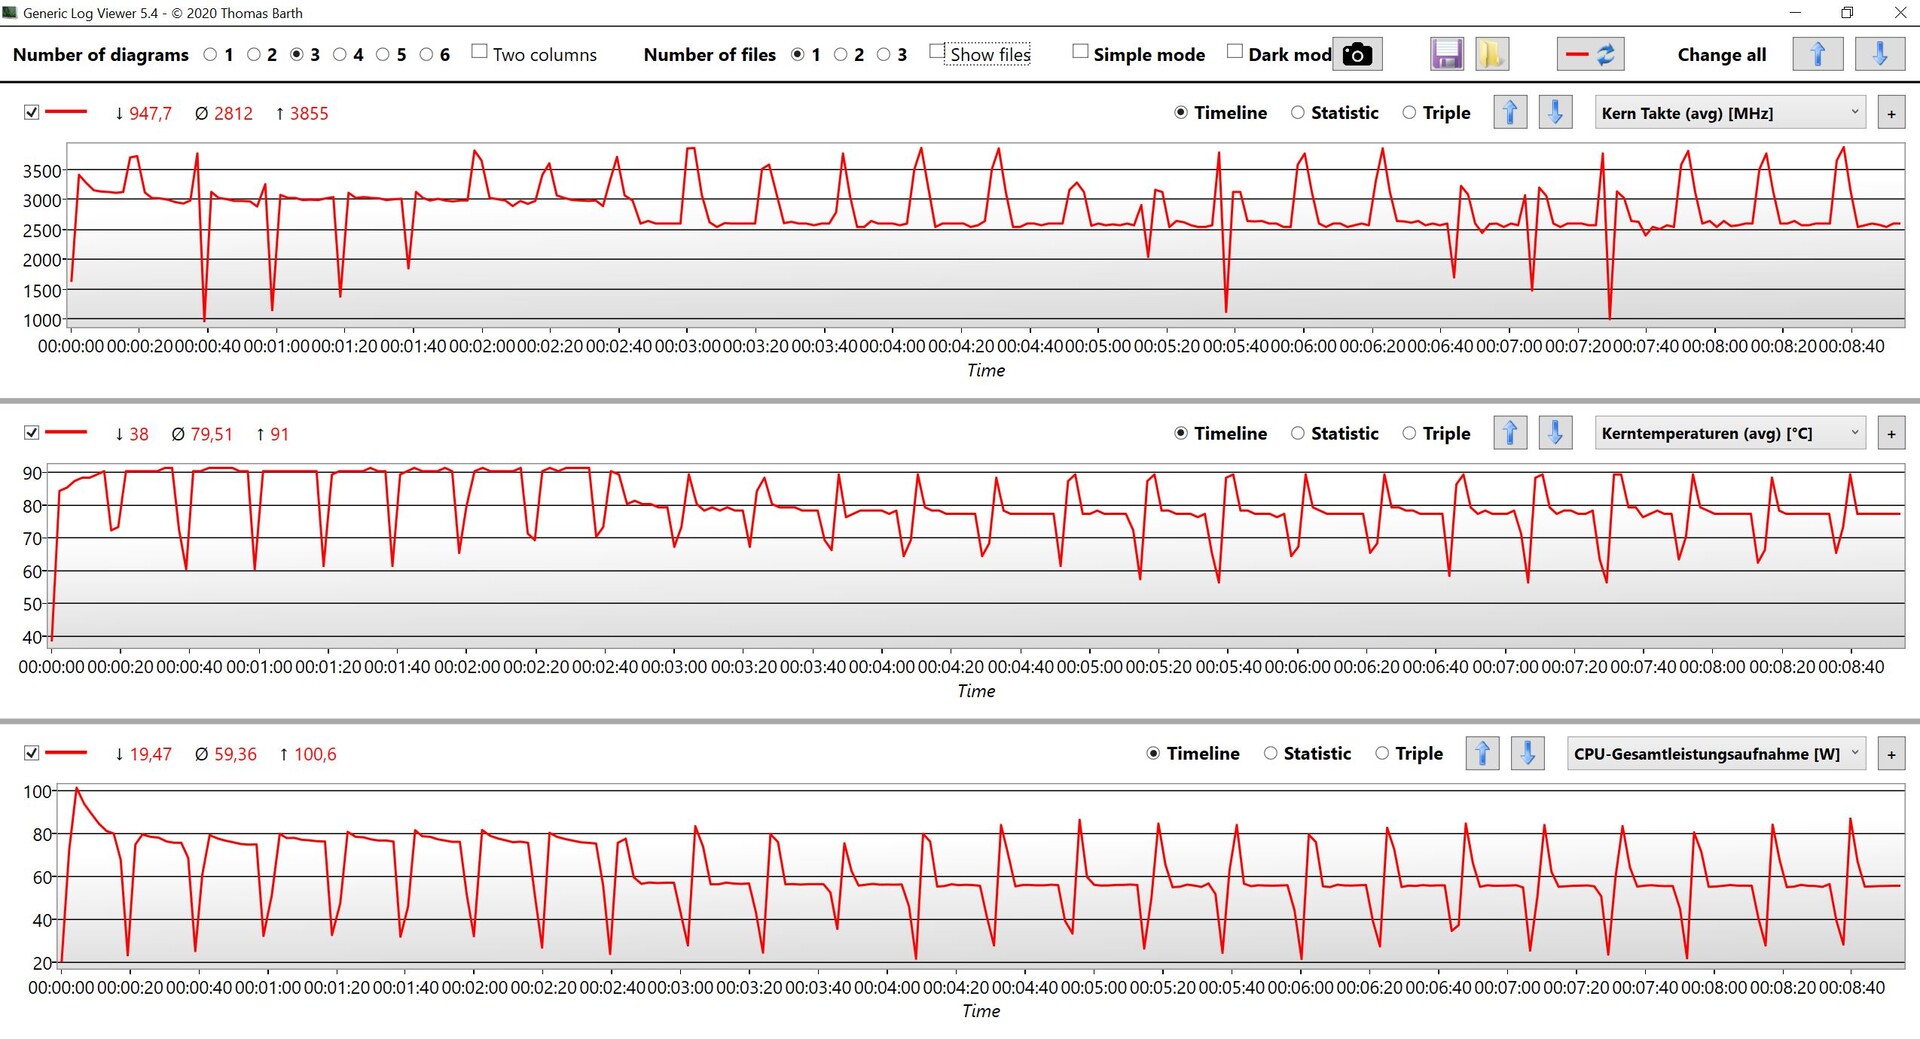Open Kern Takte (avg) [MHz] dropdown

pyautogui.click(x=1730, y=113)
